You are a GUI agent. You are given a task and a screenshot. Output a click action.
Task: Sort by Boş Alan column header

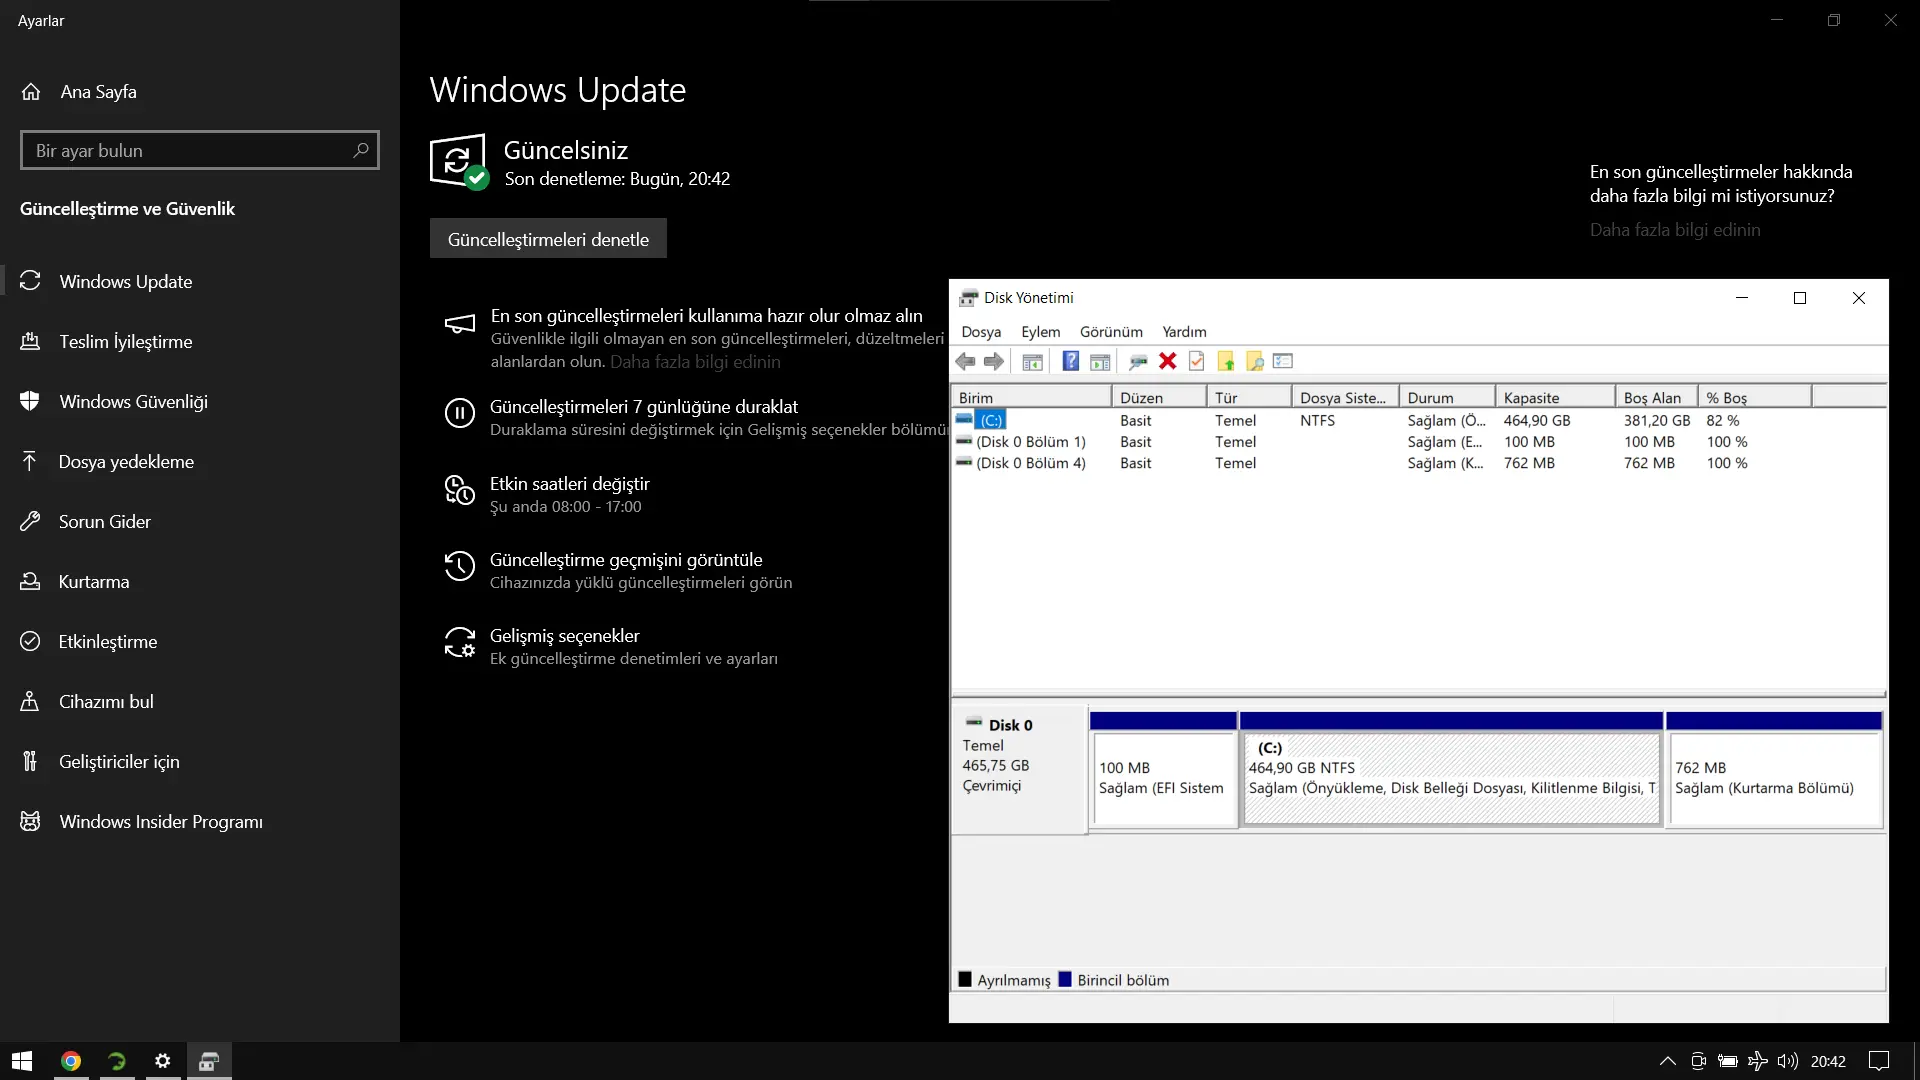point(1656,398)
